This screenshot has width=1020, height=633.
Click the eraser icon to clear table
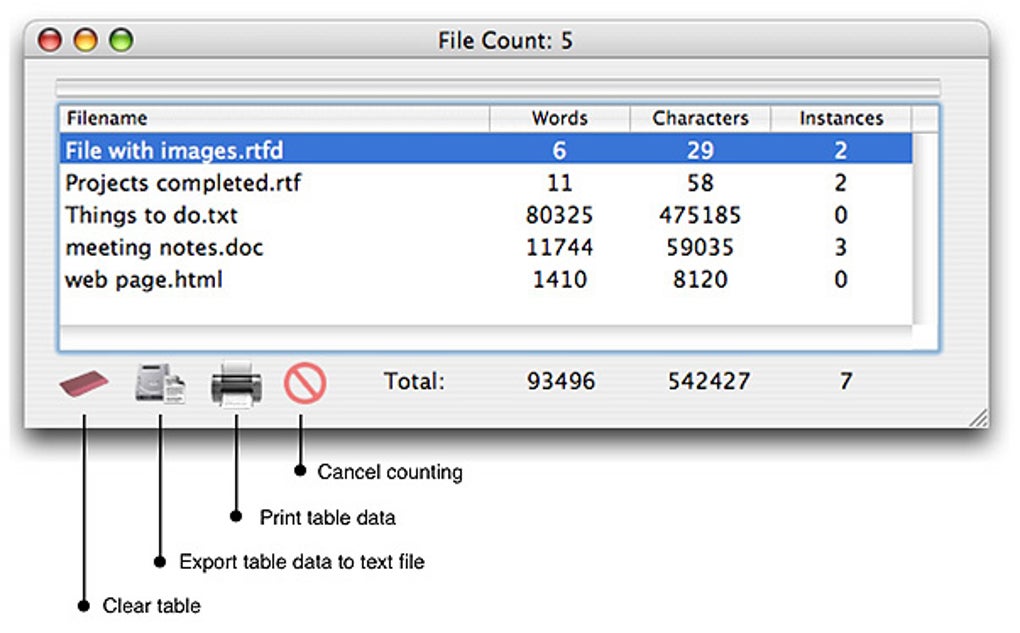pyautogui.click(x=84, y=384)
